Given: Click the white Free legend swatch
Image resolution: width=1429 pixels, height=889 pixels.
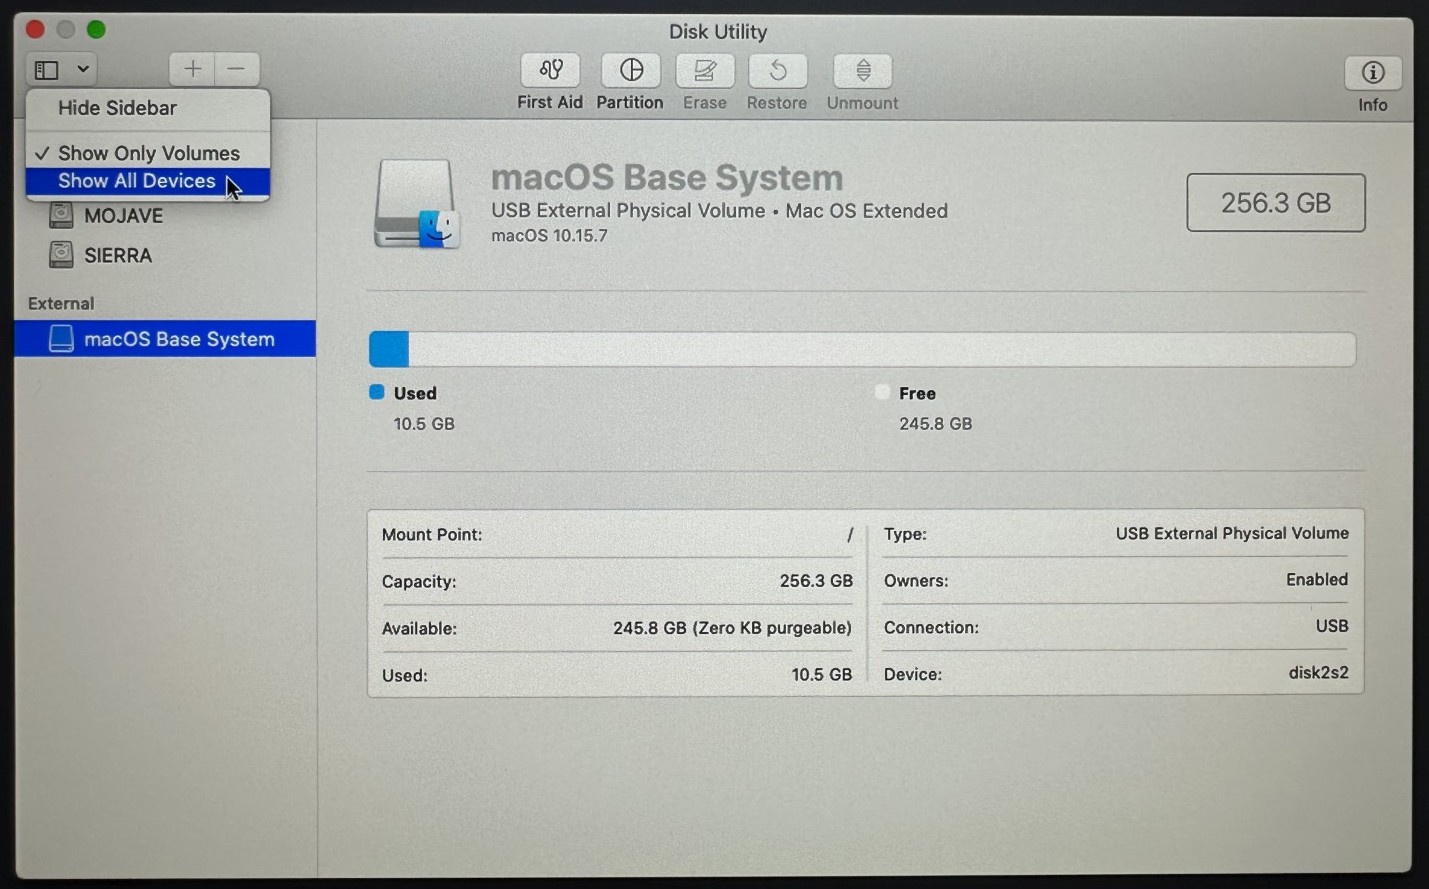Looking at the screenshot, I should (x=882, y=392).
